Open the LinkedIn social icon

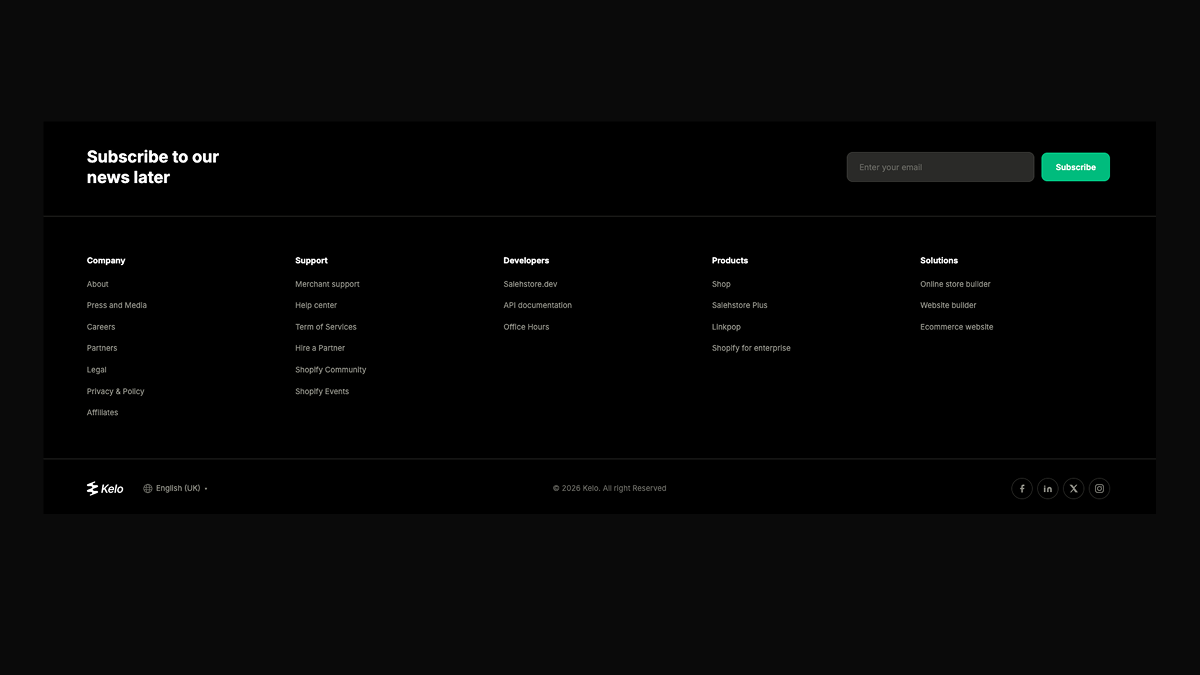(1047, 488)
